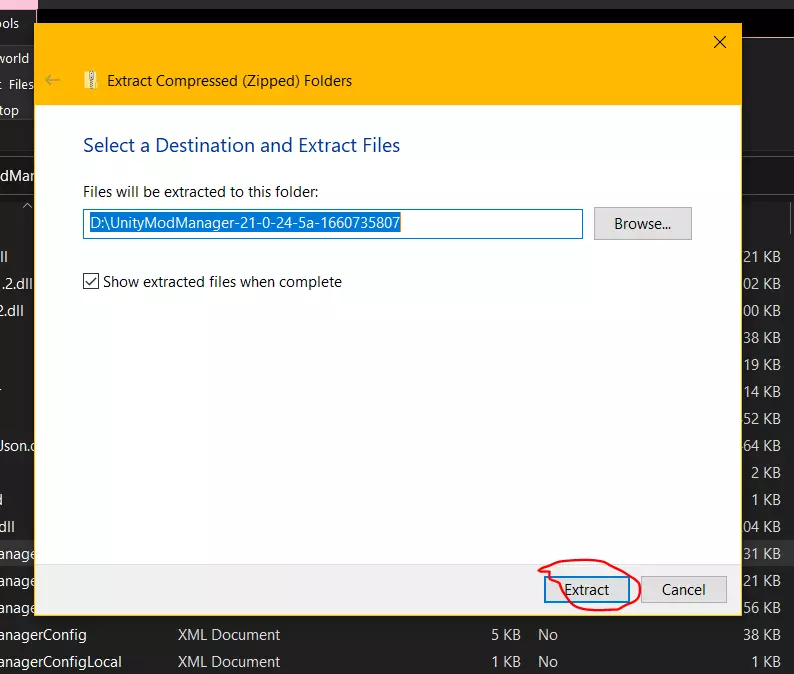Viewport: 794px width, 674px height.
Task: Click the 5 KB size of ManagerConfig
Action: tap(506, 635)
